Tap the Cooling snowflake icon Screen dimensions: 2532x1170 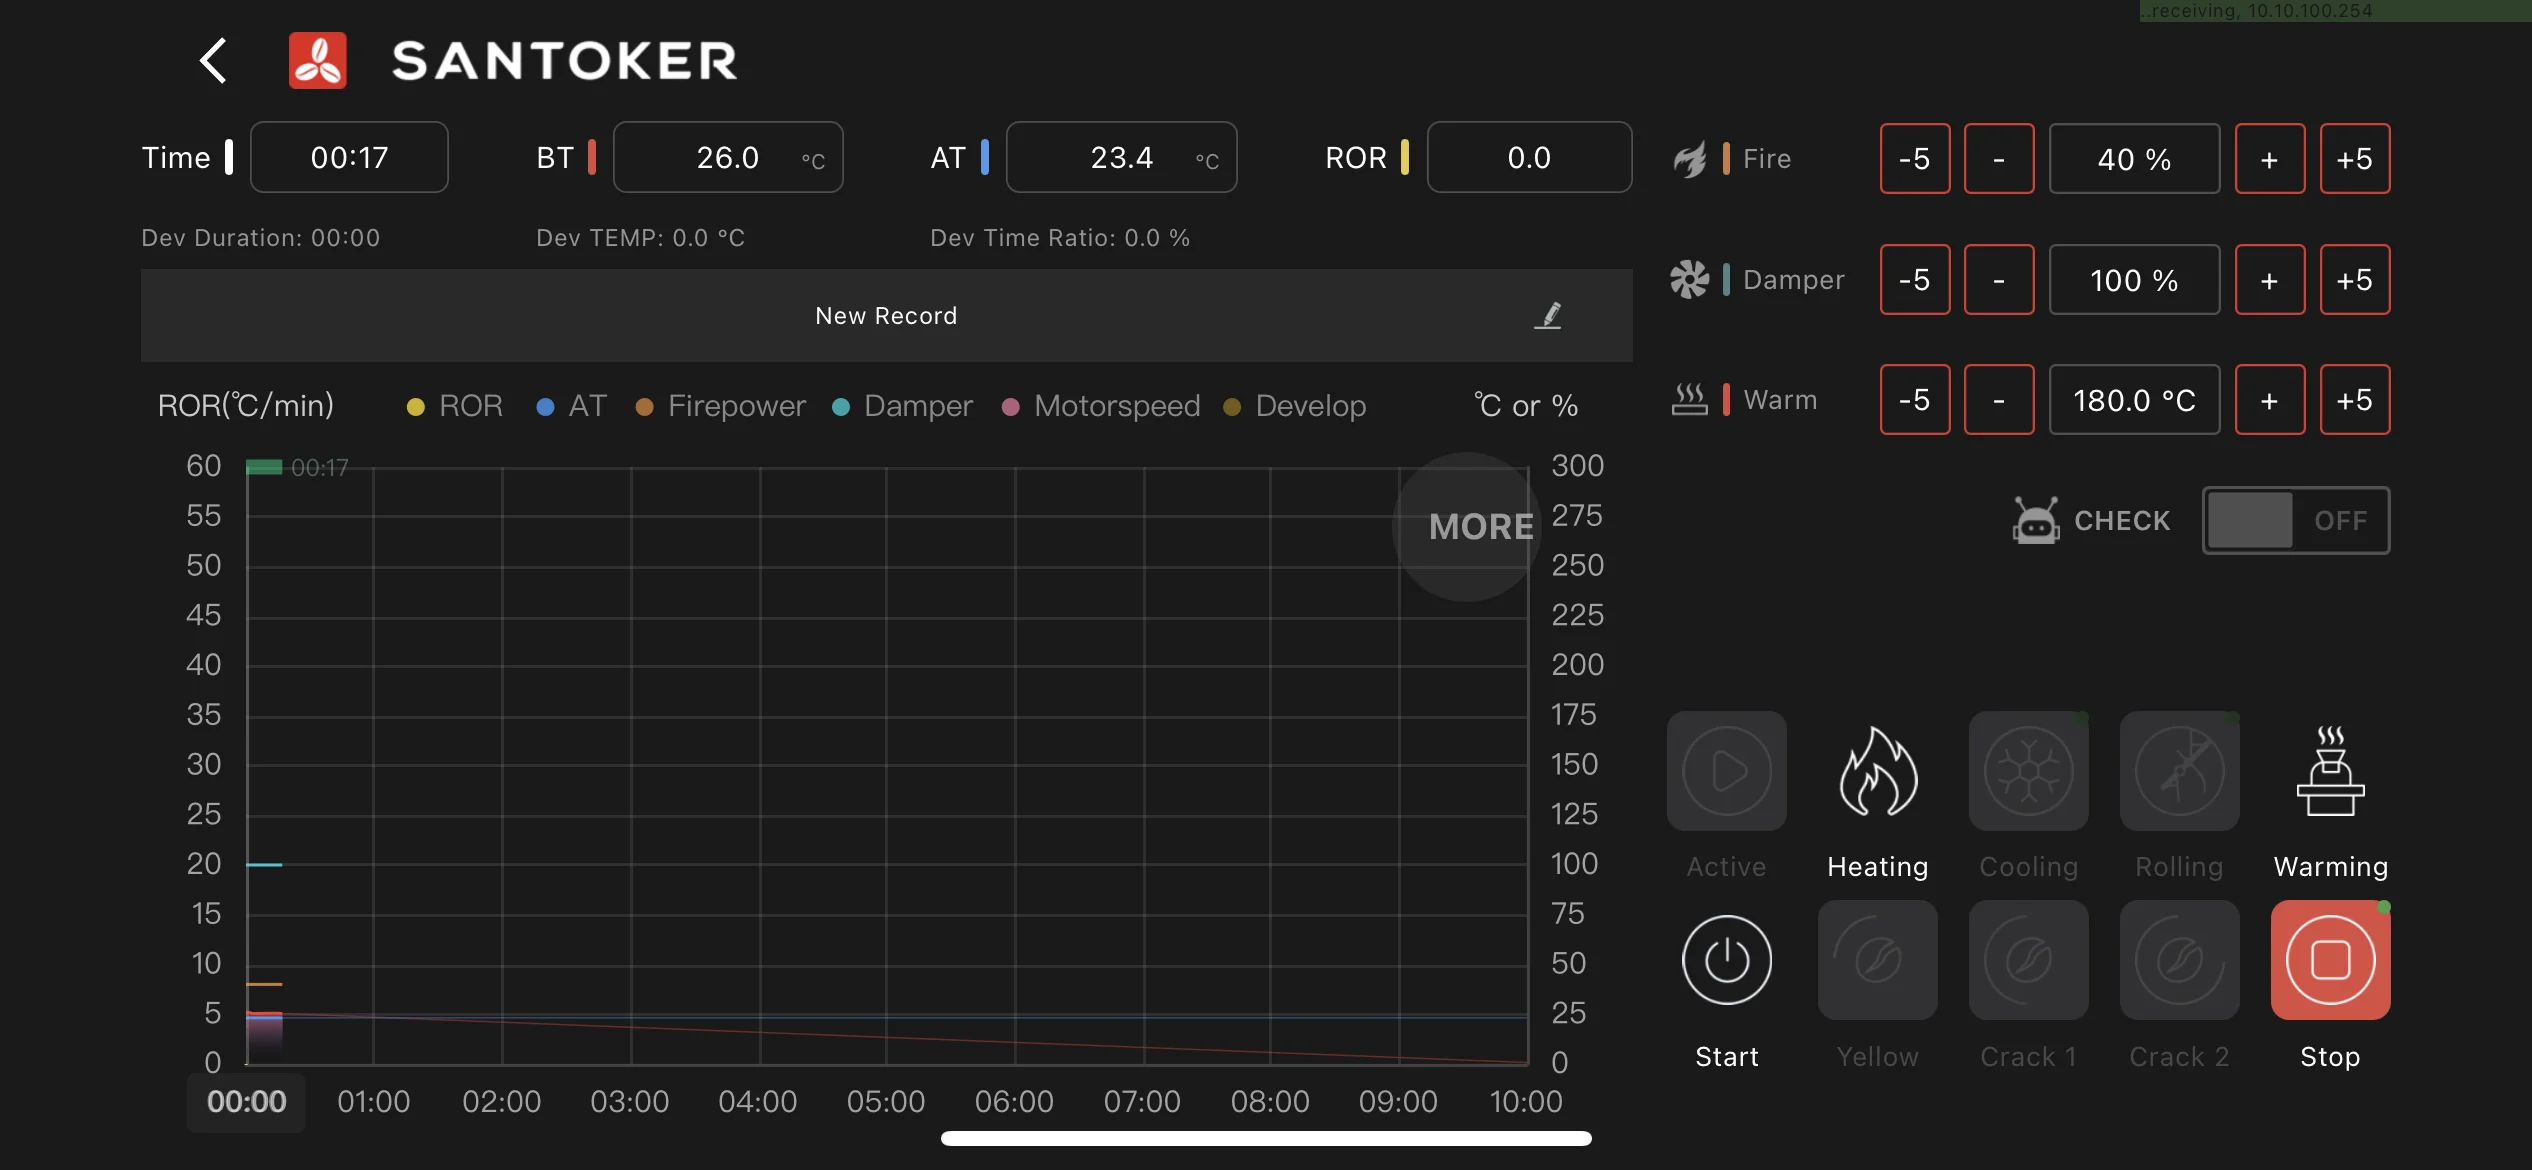point(2028,772)
